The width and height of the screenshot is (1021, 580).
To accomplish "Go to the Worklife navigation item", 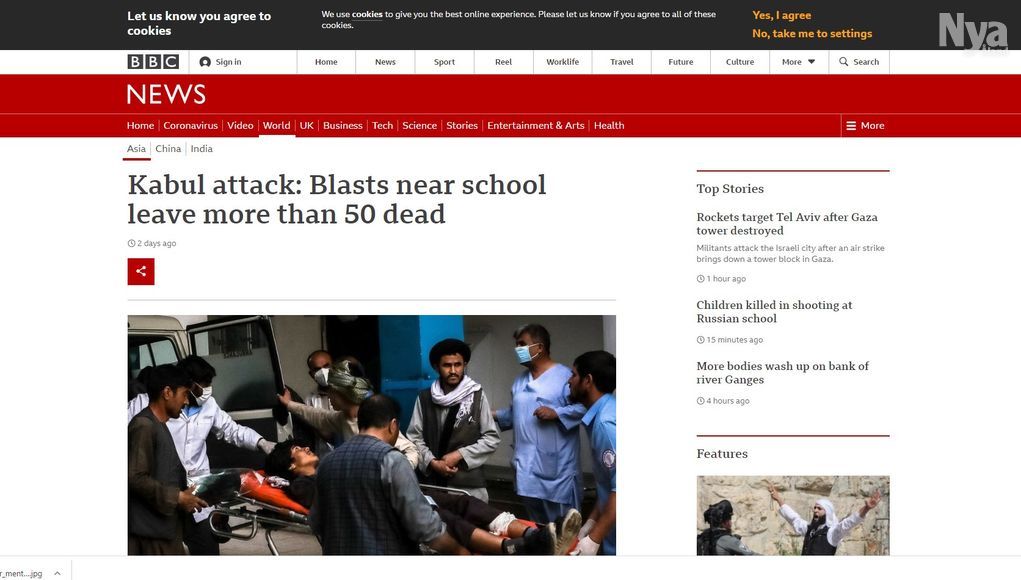I will click(563, 62).
